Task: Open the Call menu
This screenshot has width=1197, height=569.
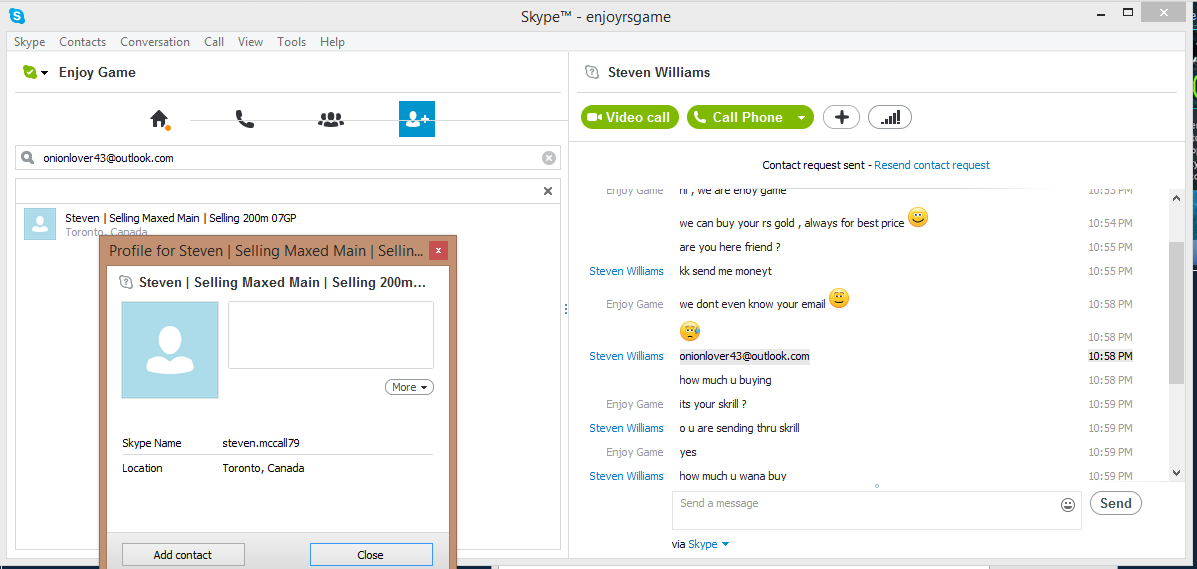Action: [214, 42]
